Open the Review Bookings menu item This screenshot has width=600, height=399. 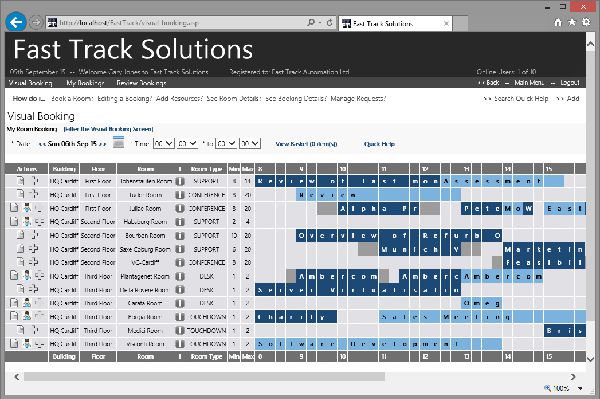coord(141,83)
